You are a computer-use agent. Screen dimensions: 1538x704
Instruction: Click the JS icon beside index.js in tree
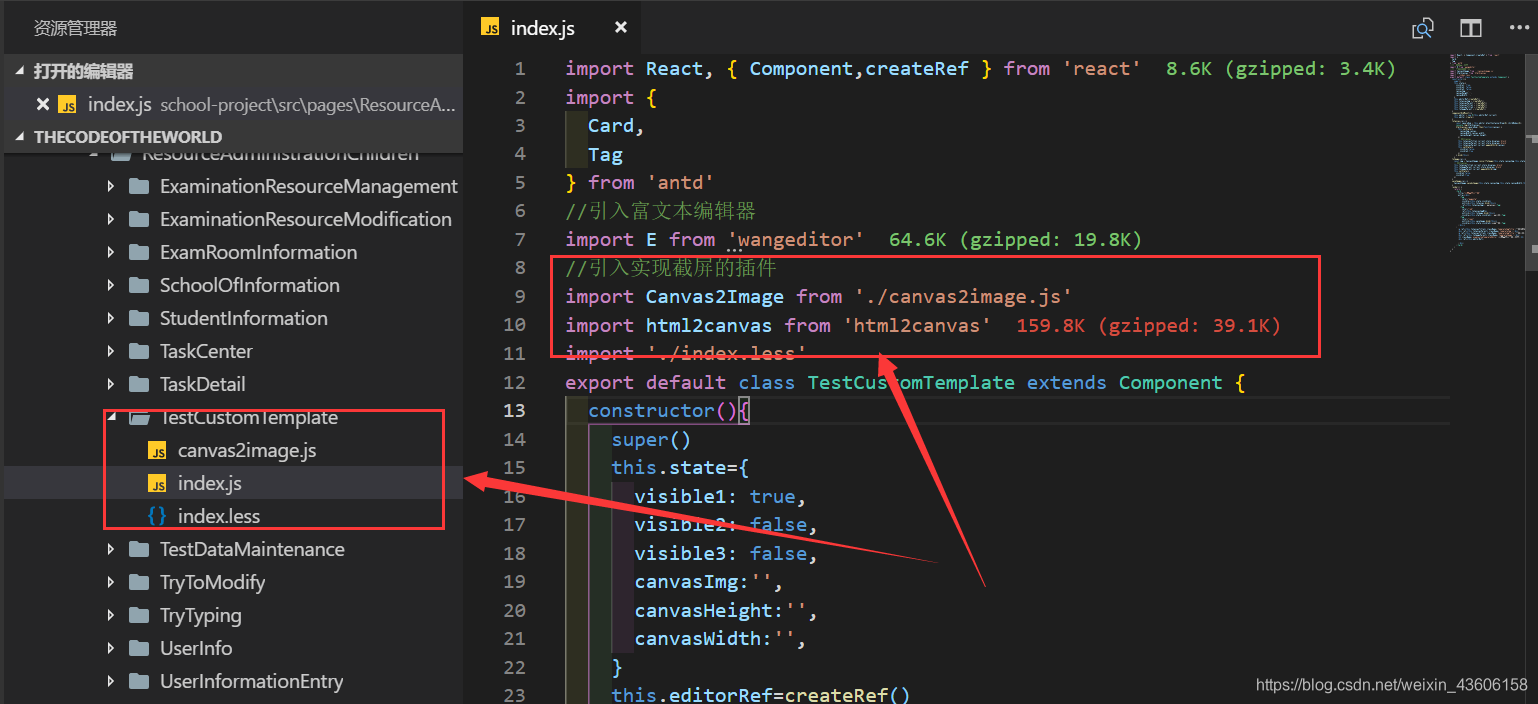click(157, 484)
